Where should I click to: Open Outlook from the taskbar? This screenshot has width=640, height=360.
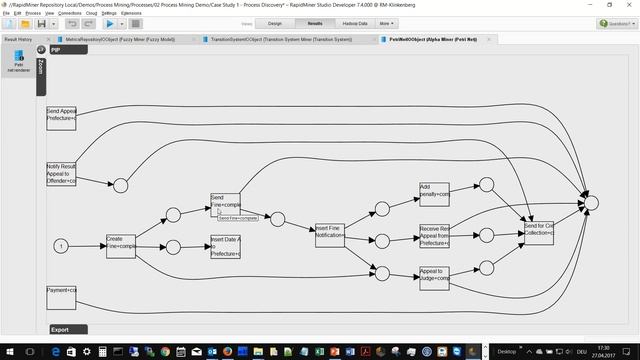[x=212, y=351]
